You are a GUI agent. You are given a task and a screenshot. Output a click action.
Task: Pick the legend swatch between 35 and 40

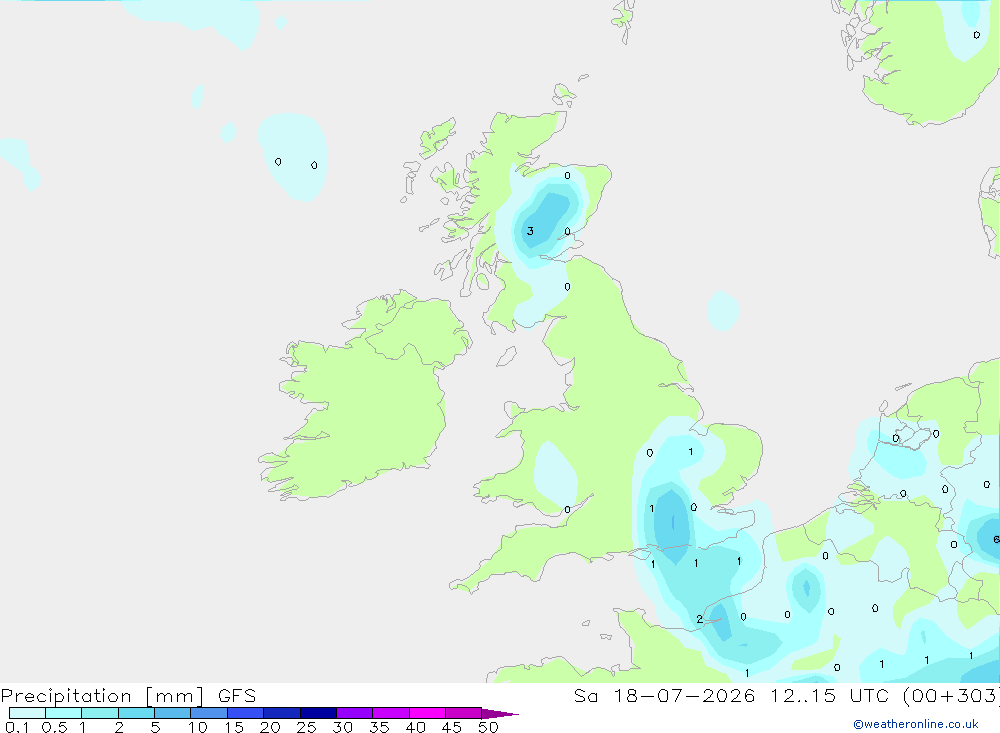[x=390, y=713]
